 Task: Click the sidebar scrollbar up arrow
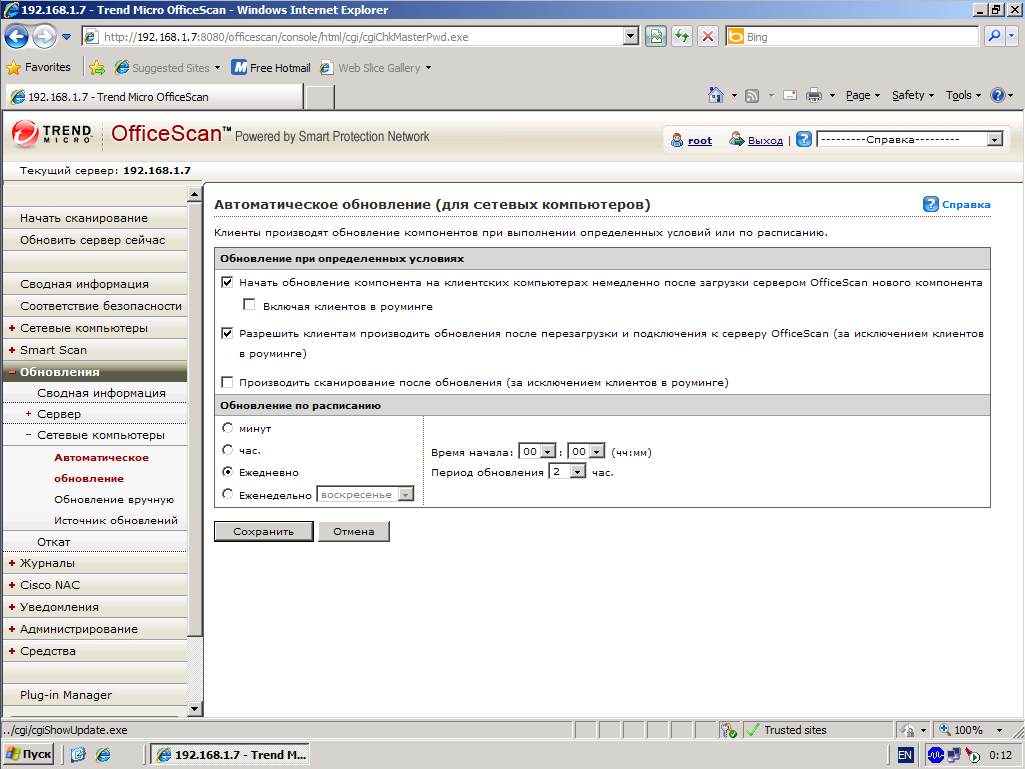(x=194, y=194)
